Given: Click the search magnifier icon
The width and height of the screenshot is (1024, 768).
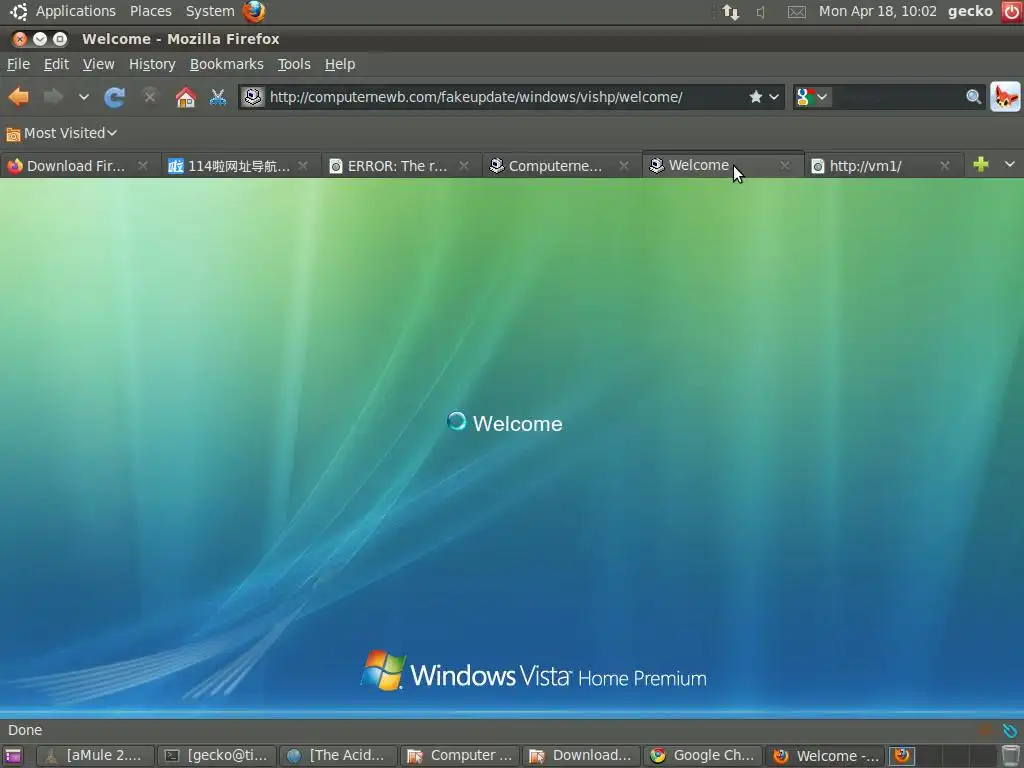Looking at the screenshot, I should click(973, 97).
